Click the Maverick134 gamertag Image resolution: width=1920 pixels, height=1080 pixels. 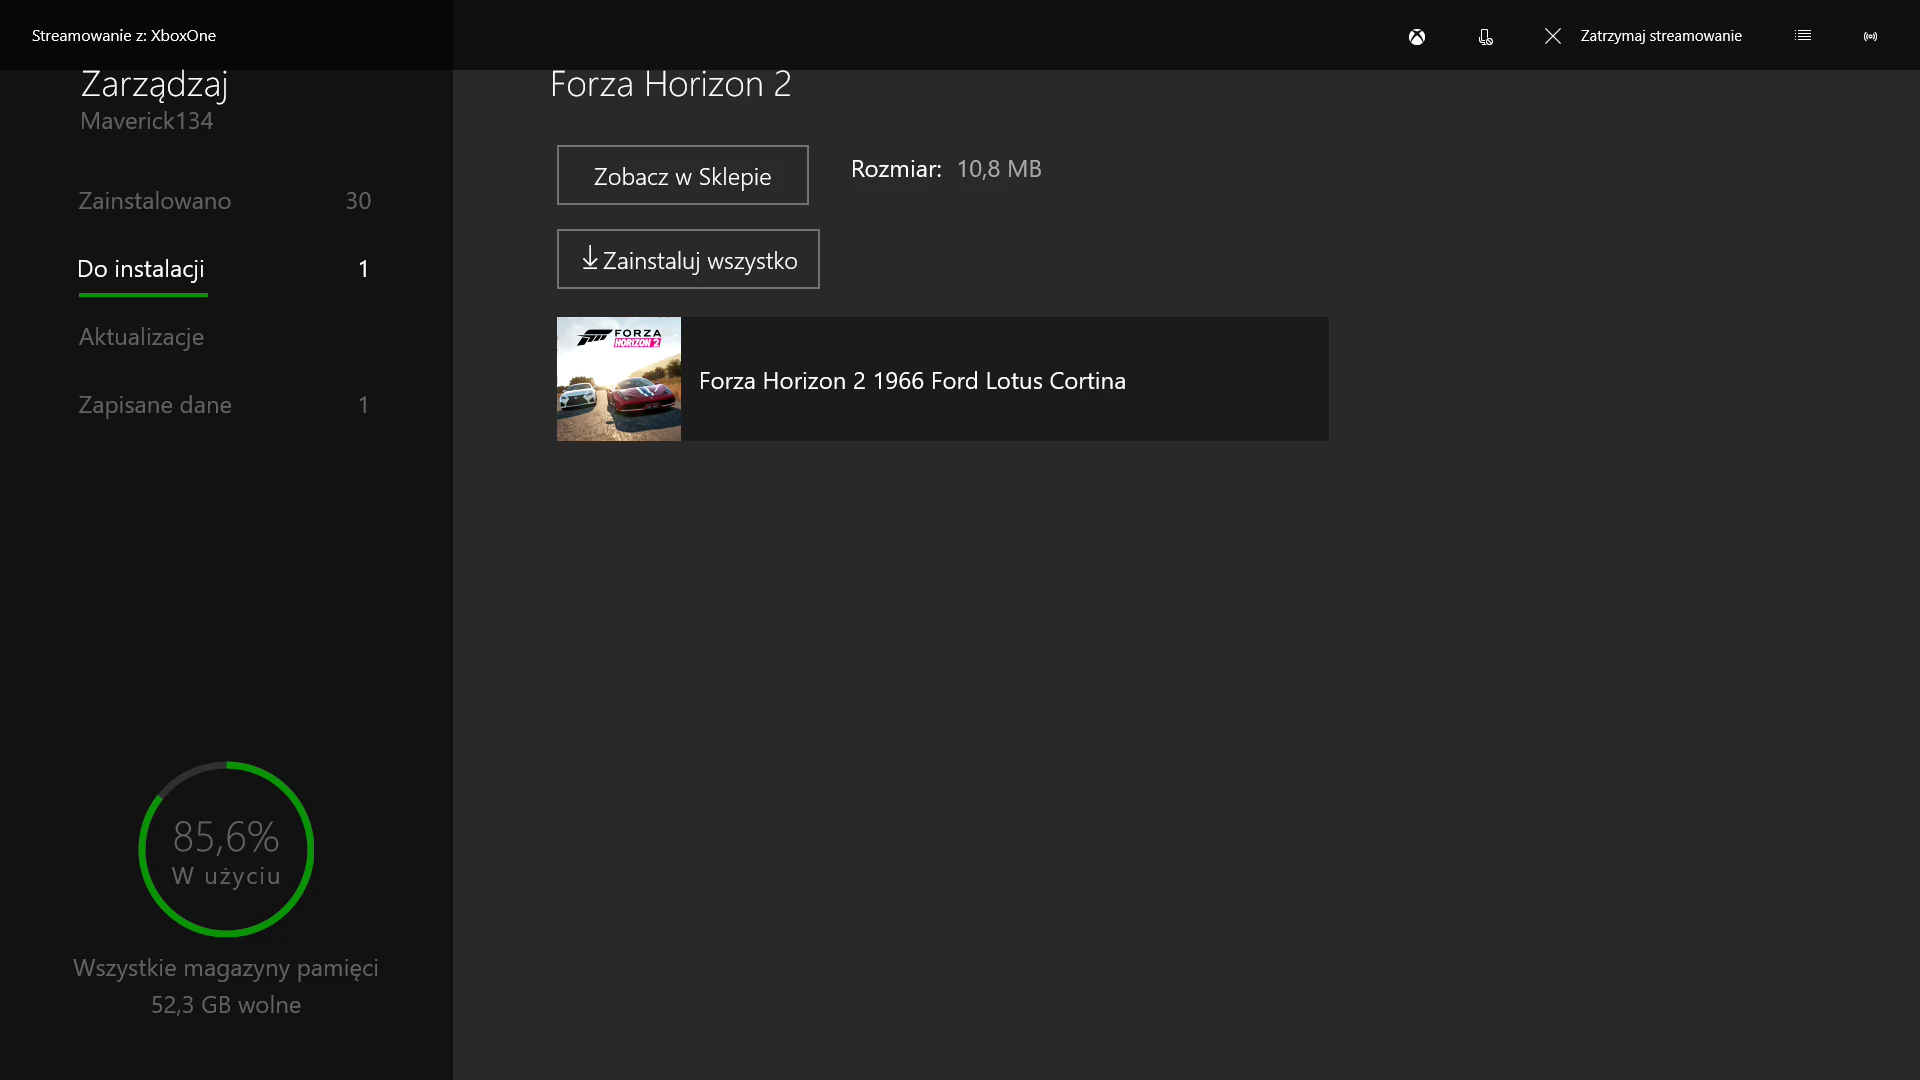click(147, 121)
